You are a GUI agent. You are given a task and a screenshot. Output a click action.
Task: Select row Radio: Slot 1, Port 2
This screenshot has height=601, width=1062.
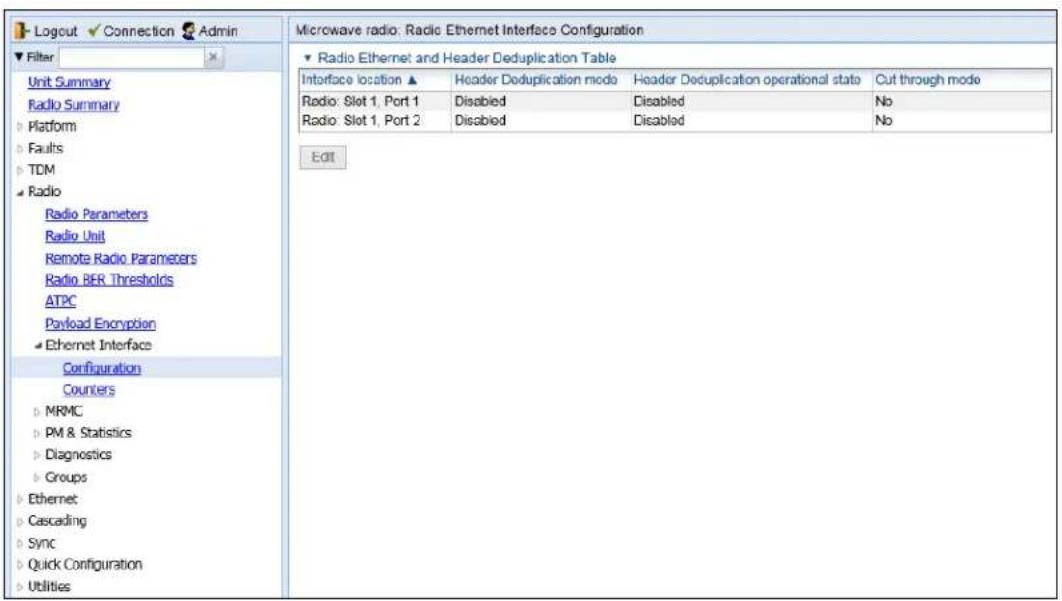pos(675,121)
